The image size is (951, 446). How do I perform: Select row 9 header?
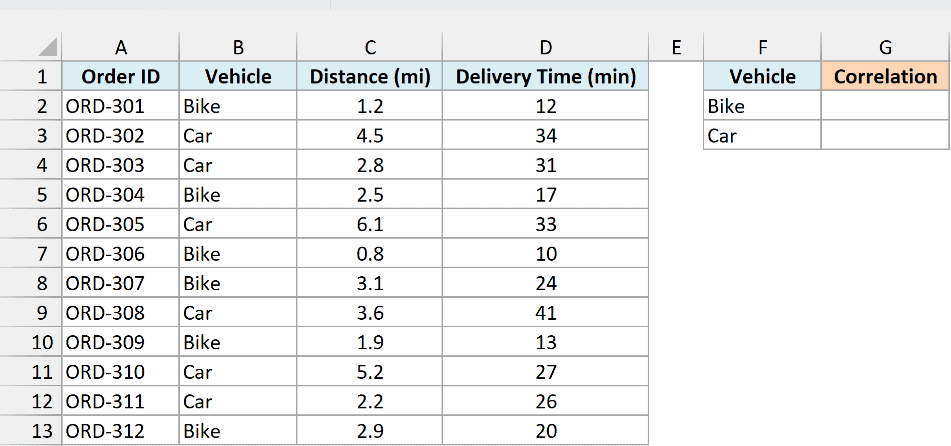(31, 313)
